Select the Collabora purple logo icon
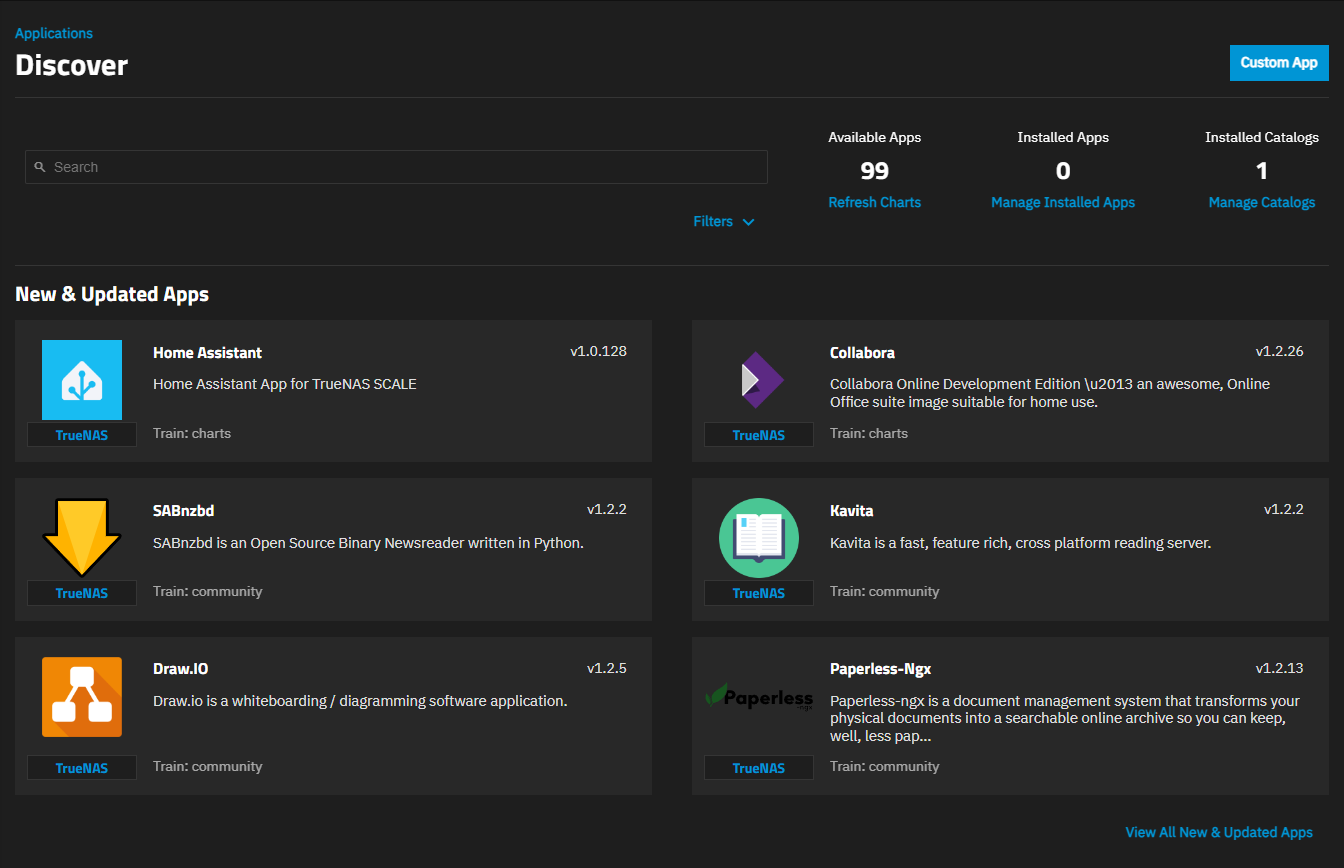The image size is (1344, 868). tap(759, 380)
